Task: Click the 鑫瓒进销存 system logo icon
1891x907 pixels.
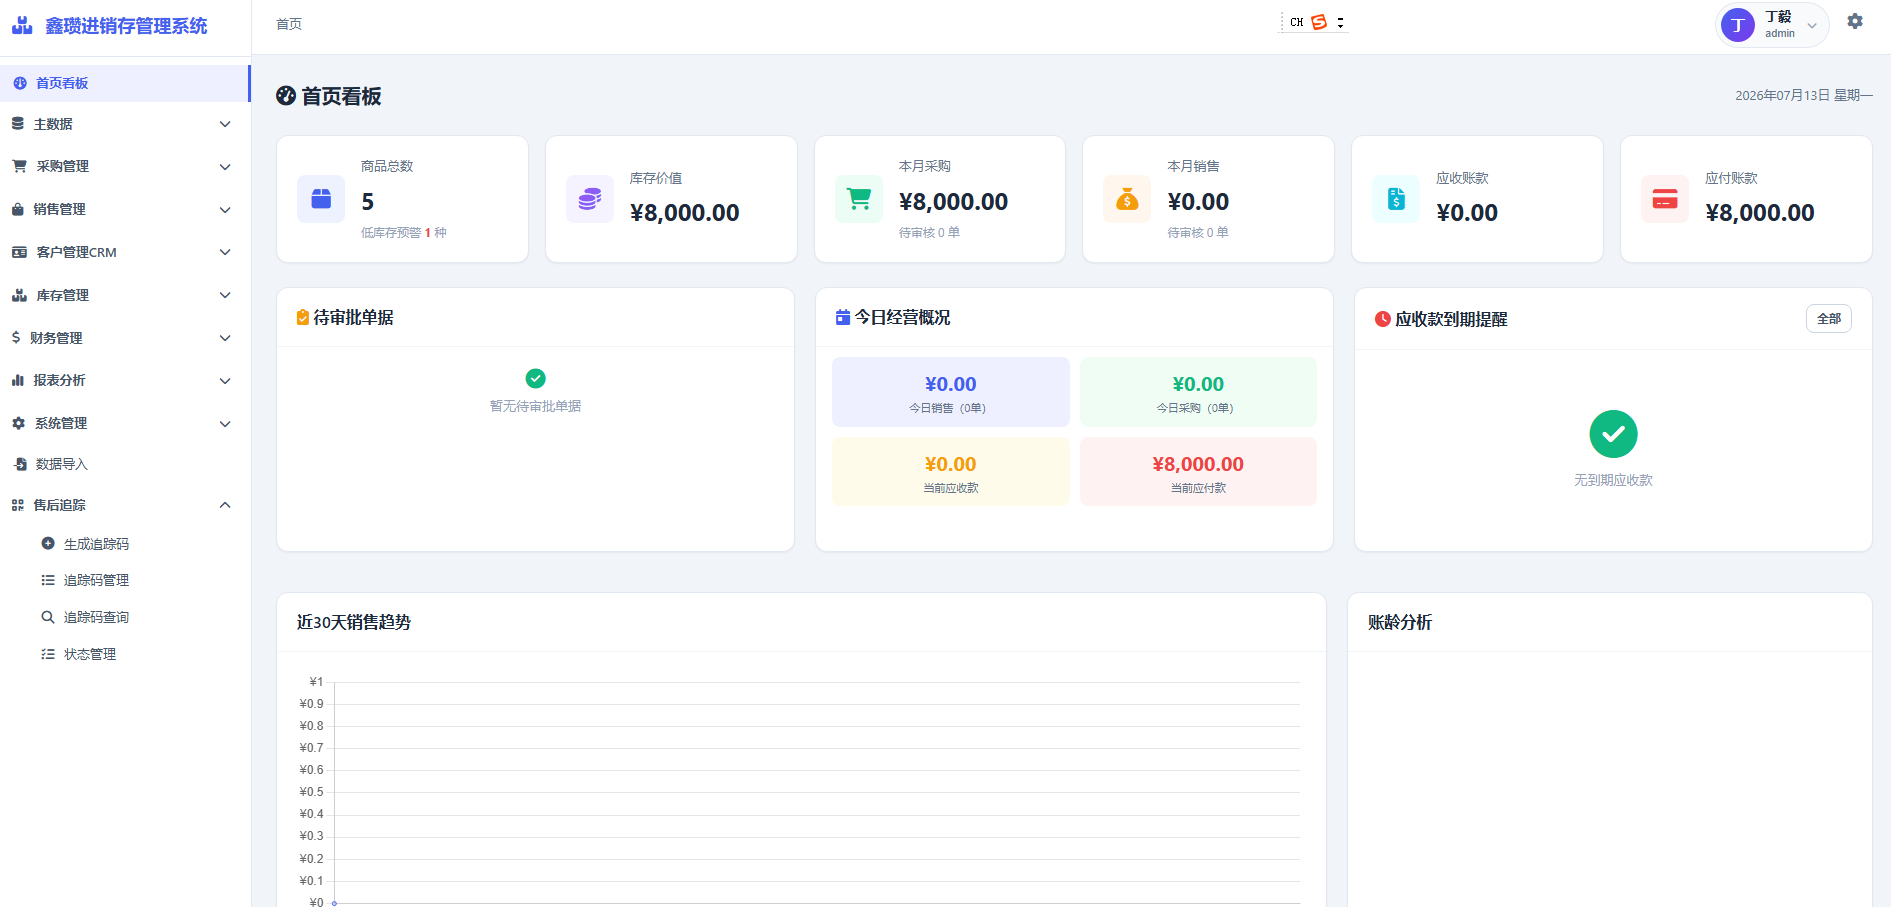Action: 22,25
